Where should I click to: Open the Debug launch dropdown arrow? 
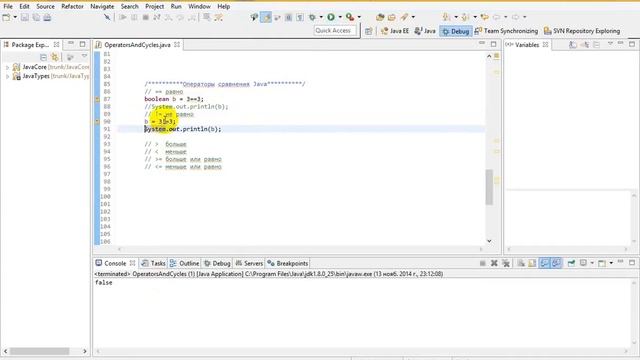point(321,17)
